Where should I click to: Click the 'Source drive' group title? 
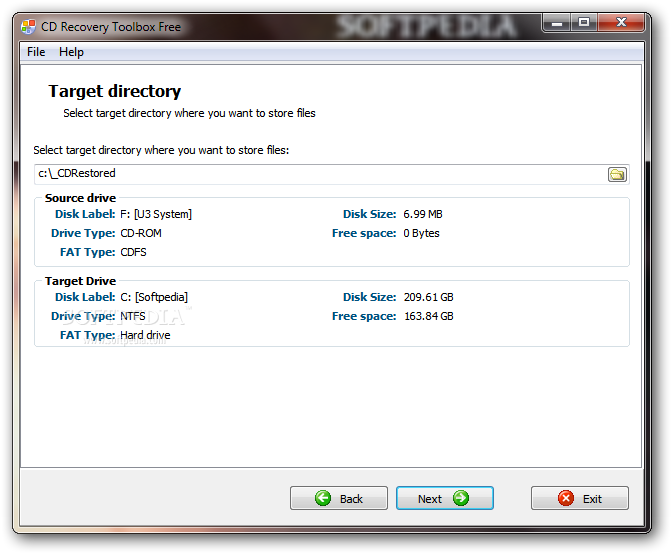[81, 198]
